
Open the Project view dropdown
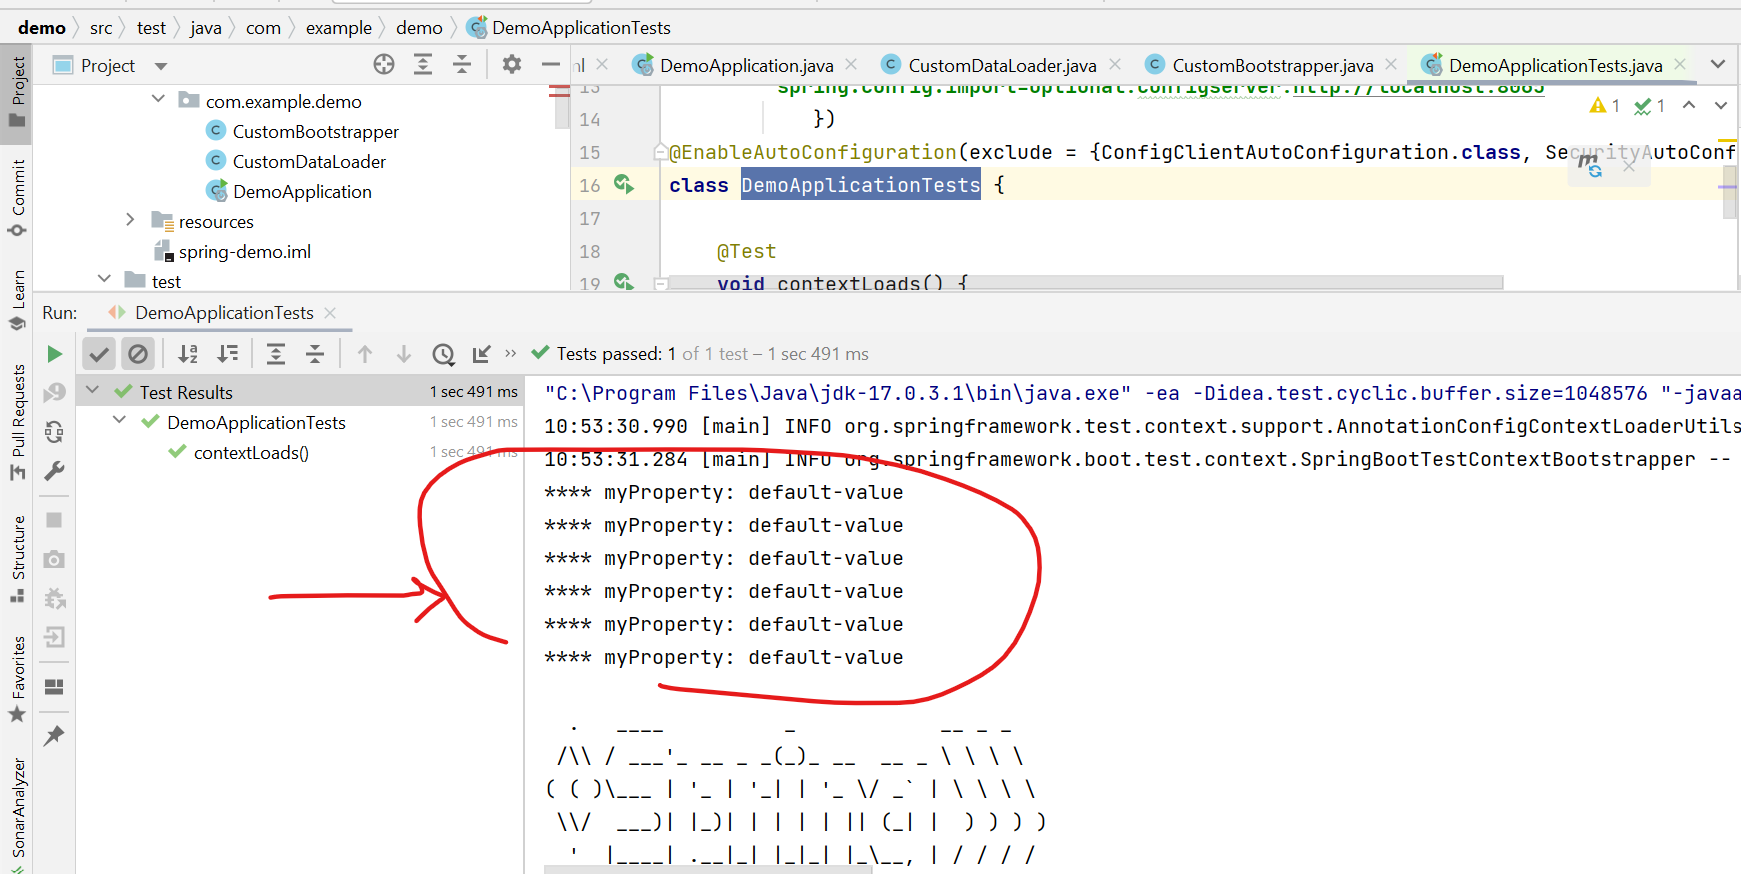coord(161,67)
